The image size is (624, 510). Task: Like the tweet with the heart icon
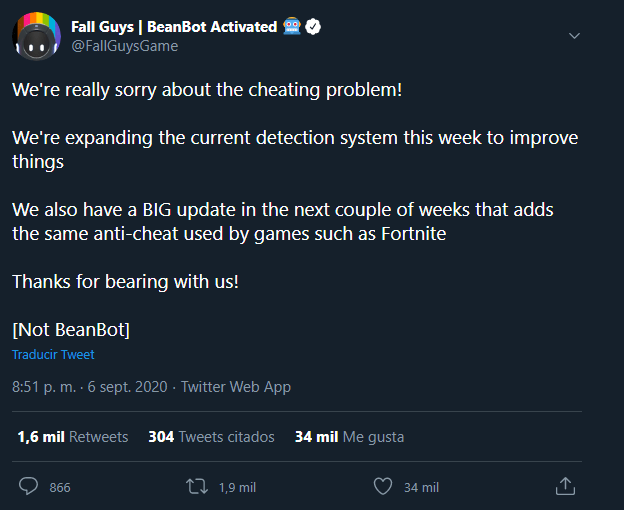click(383, 487)
